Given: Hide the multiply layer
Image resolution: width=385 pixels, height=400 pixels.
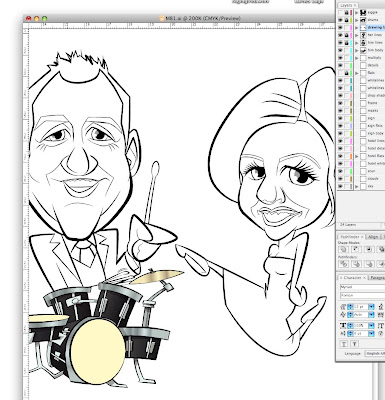Looking at the screenshot, I should coord(340,58).
